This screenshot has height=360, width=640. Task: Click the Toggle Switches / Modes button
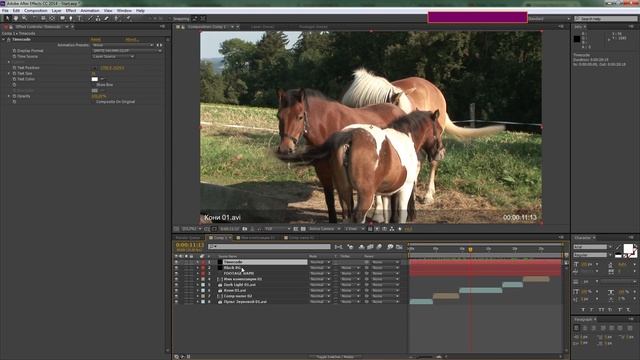coord(335,357)
